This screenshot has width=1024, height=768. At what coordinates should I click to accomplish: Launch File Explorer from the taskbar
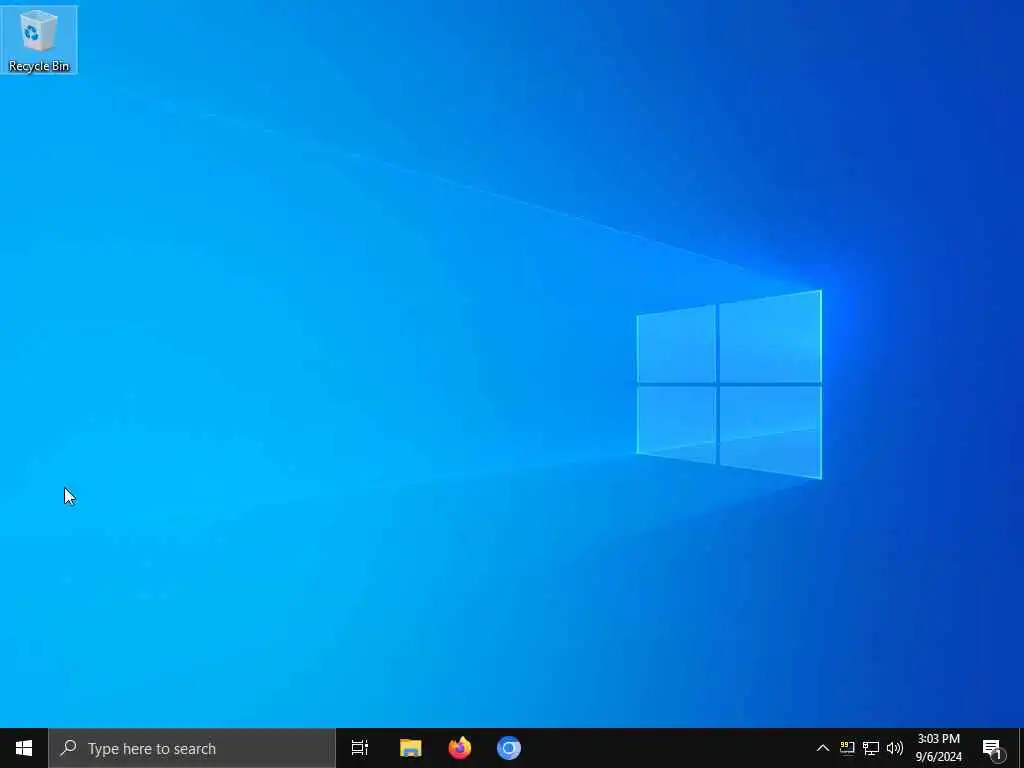411,748
